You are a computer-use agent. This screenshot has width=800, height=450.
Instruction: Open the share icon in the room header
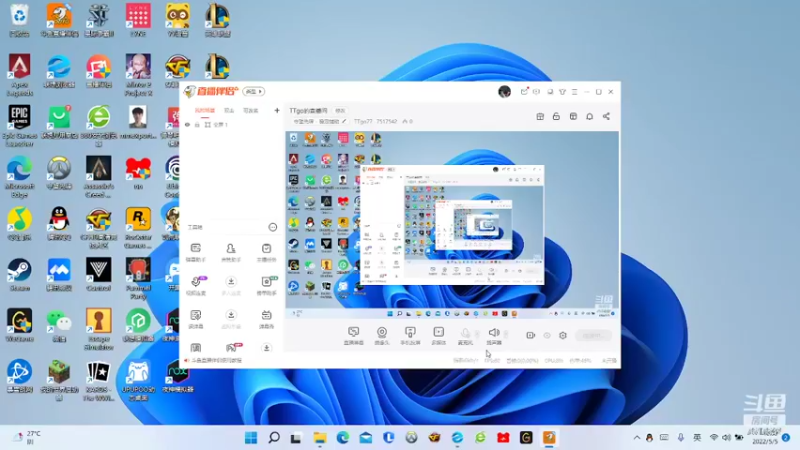click(606, 116)
